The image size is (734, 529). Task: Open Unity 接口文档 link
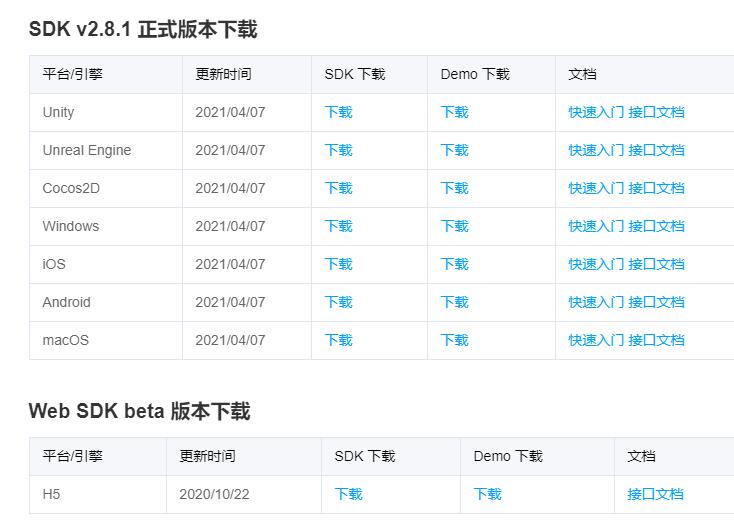[x=656, y=112]
